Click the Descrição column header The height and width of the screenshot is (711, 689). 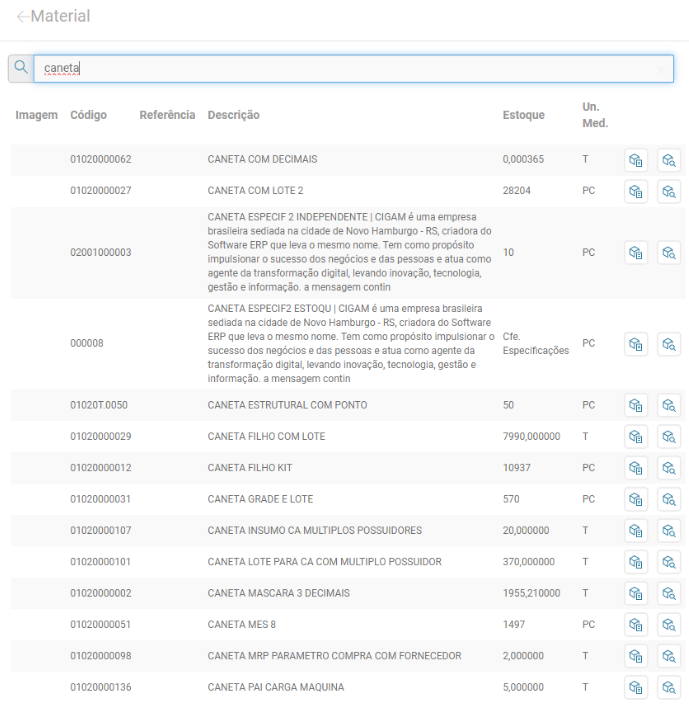(233, 115)
